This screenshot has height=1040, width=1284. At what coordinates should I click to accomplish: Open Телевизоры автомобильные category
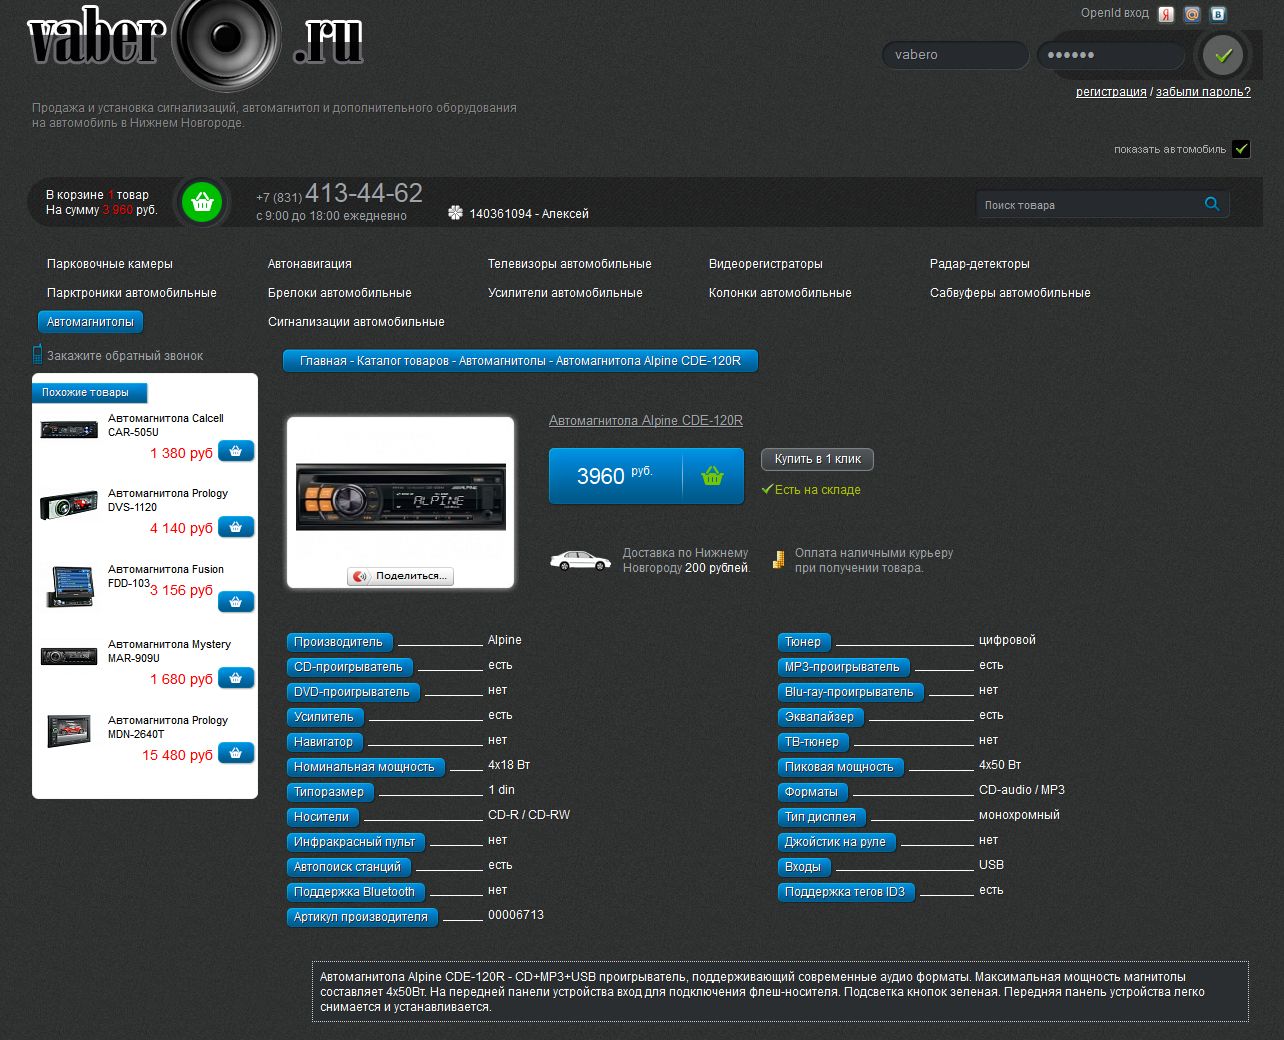pos(569,264)
